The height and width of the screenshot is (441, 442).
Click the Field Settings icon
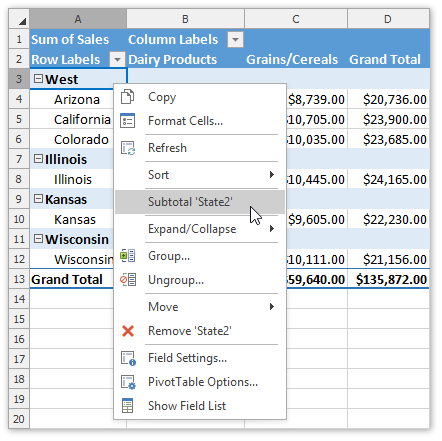point(128,358)
